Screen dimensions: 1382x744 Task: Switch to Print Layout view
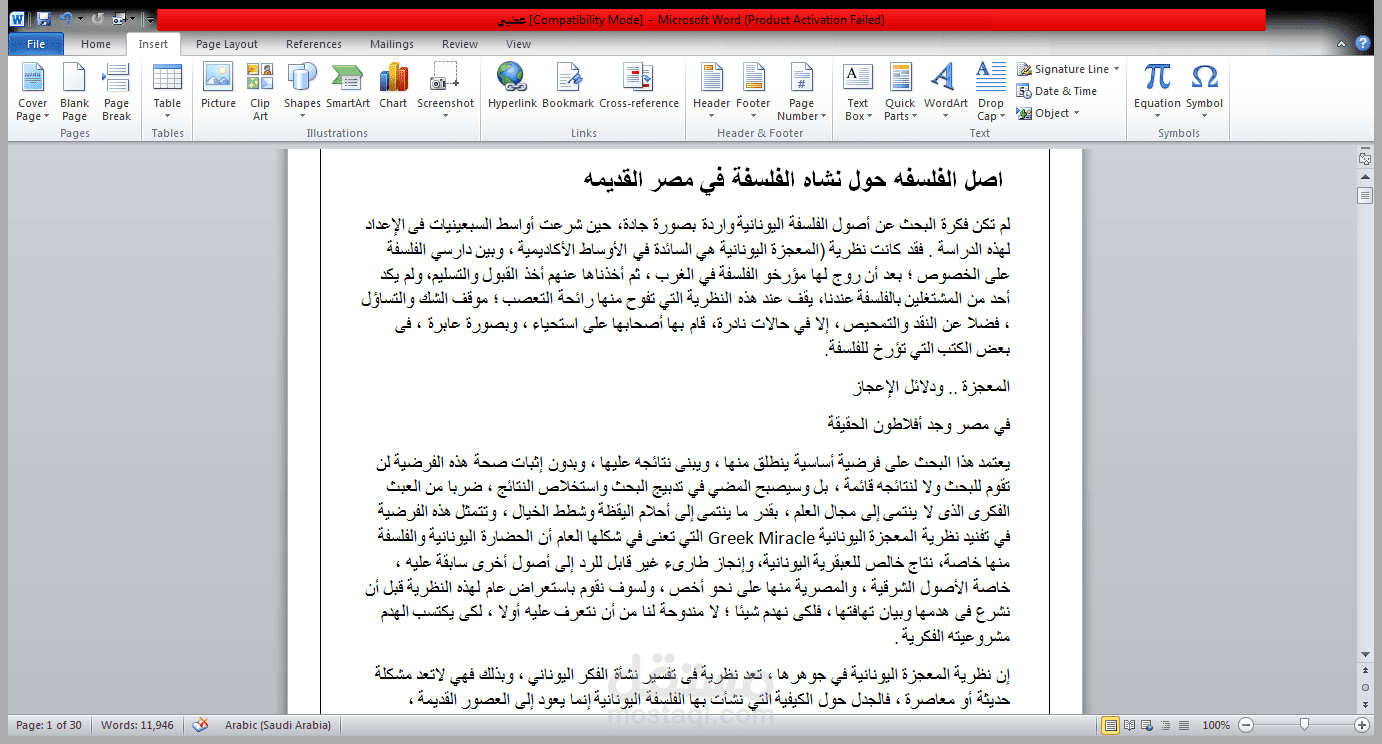[1110, 725]
